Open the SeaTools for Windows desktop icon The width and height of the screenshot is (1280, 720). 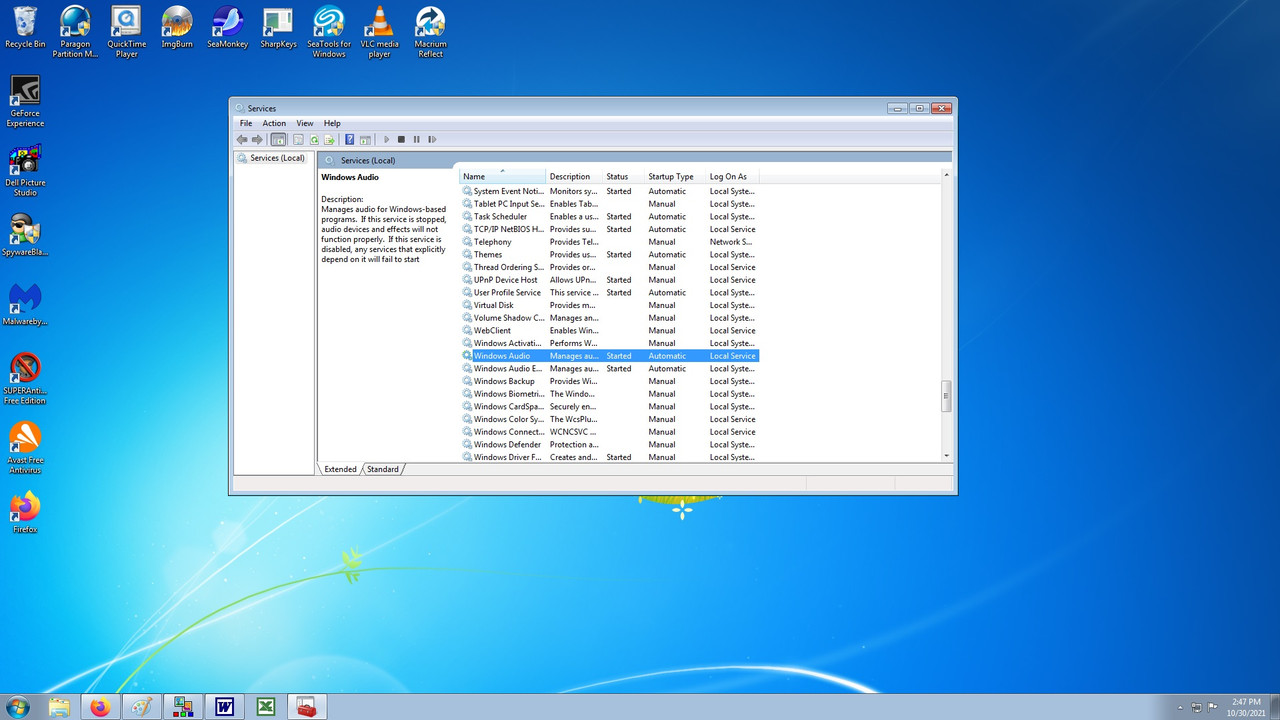(x=329, y=32)
